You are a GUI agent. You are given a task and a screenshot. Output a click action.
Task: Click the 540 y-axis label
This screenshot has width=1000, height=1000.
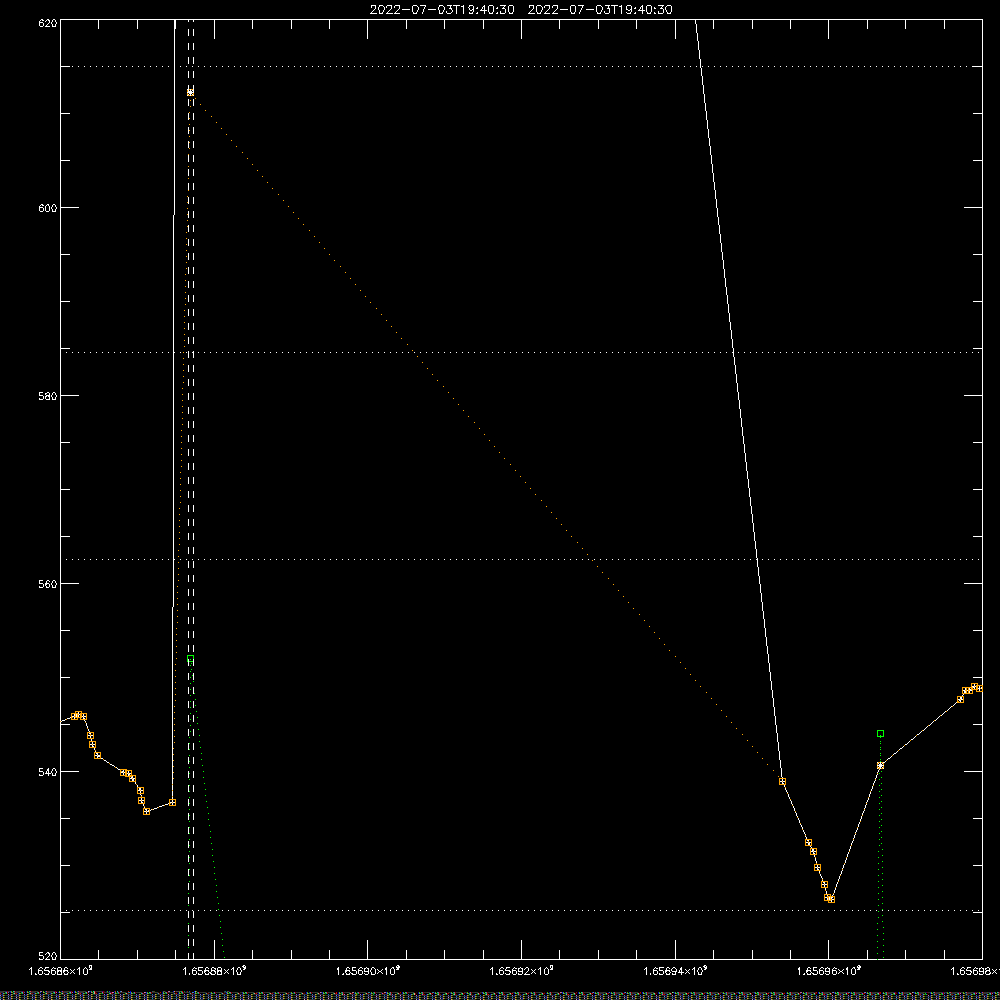(x=48, y=772)
